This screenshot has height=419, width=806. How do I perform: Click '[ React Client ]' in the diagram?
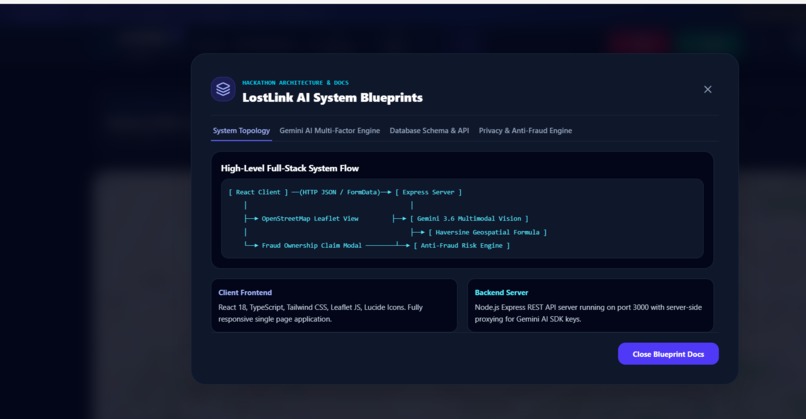(258, 192)
